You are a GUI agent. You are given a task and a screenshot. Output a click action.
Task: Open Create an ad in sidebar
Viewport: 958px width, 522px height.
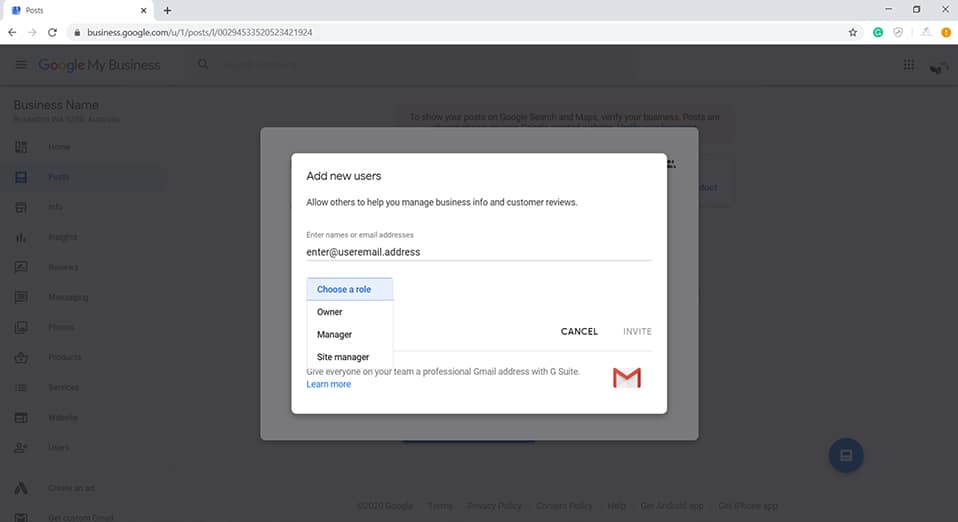(x=71, y=488)
